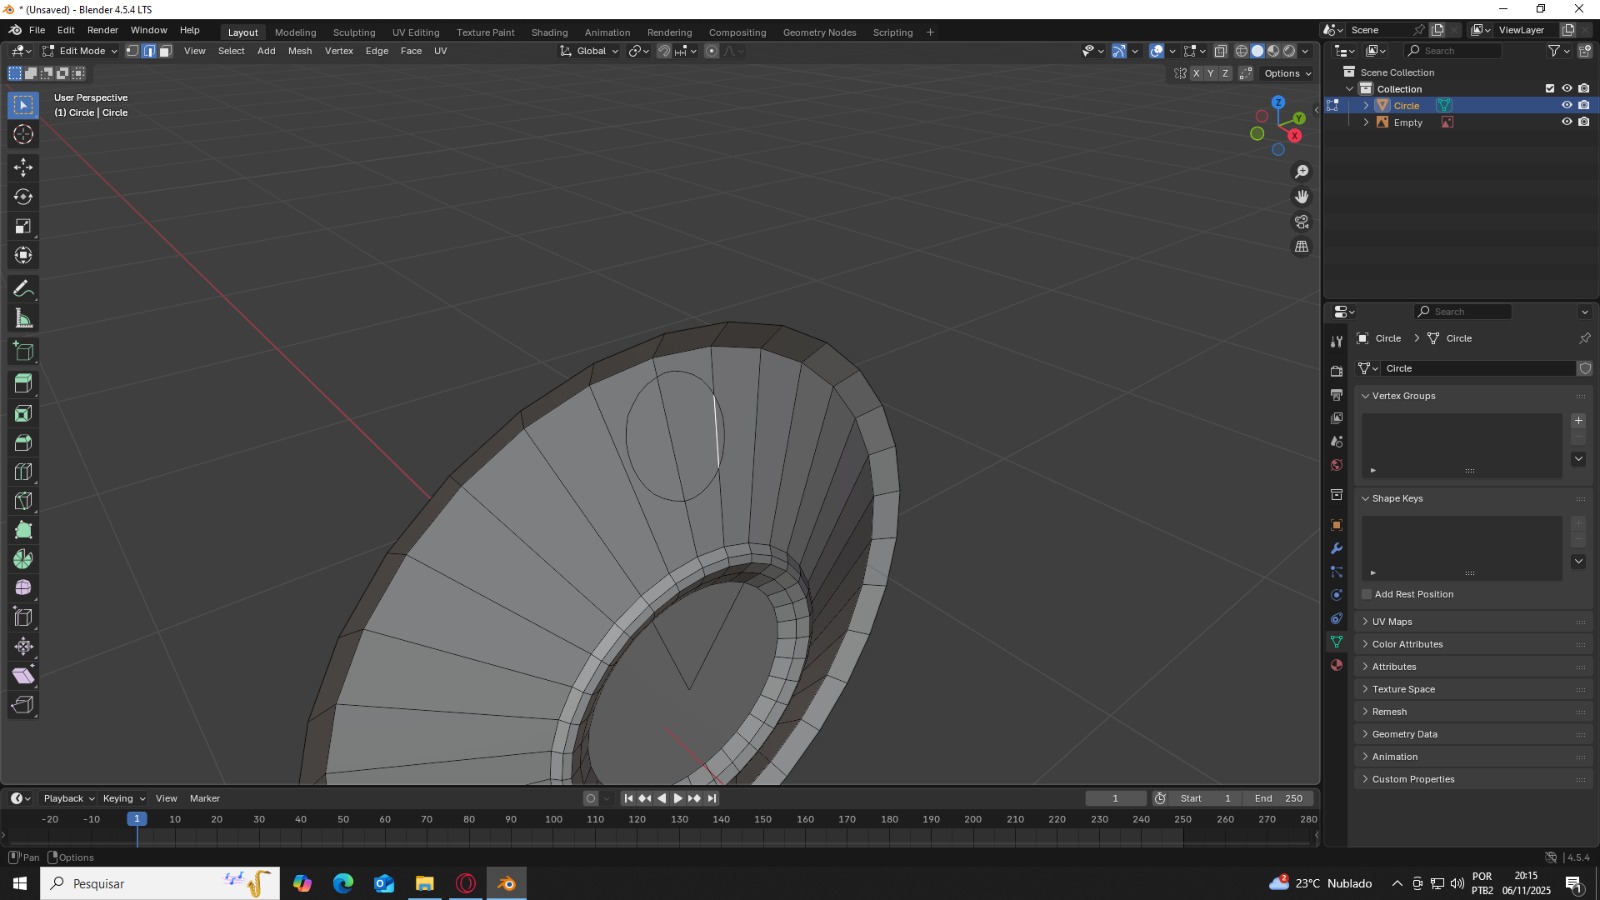Select the Loop Cut tool
The image size is (1600, 900).
click(23, 472)
